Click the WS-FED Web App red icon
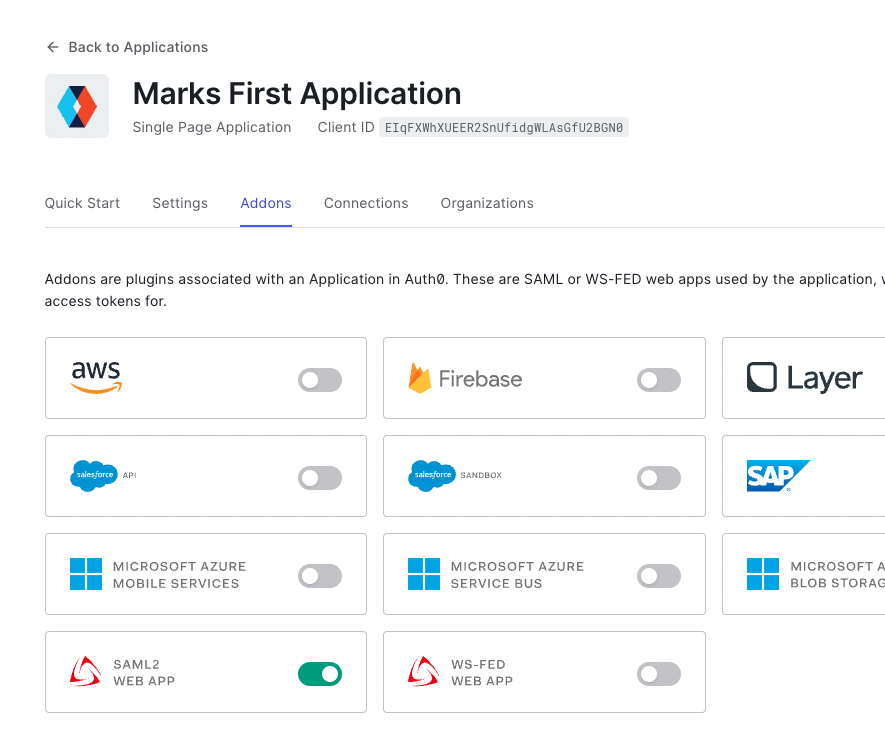This screenshot has width=885, height=744. pyautogui.click(x=423, y=671)
